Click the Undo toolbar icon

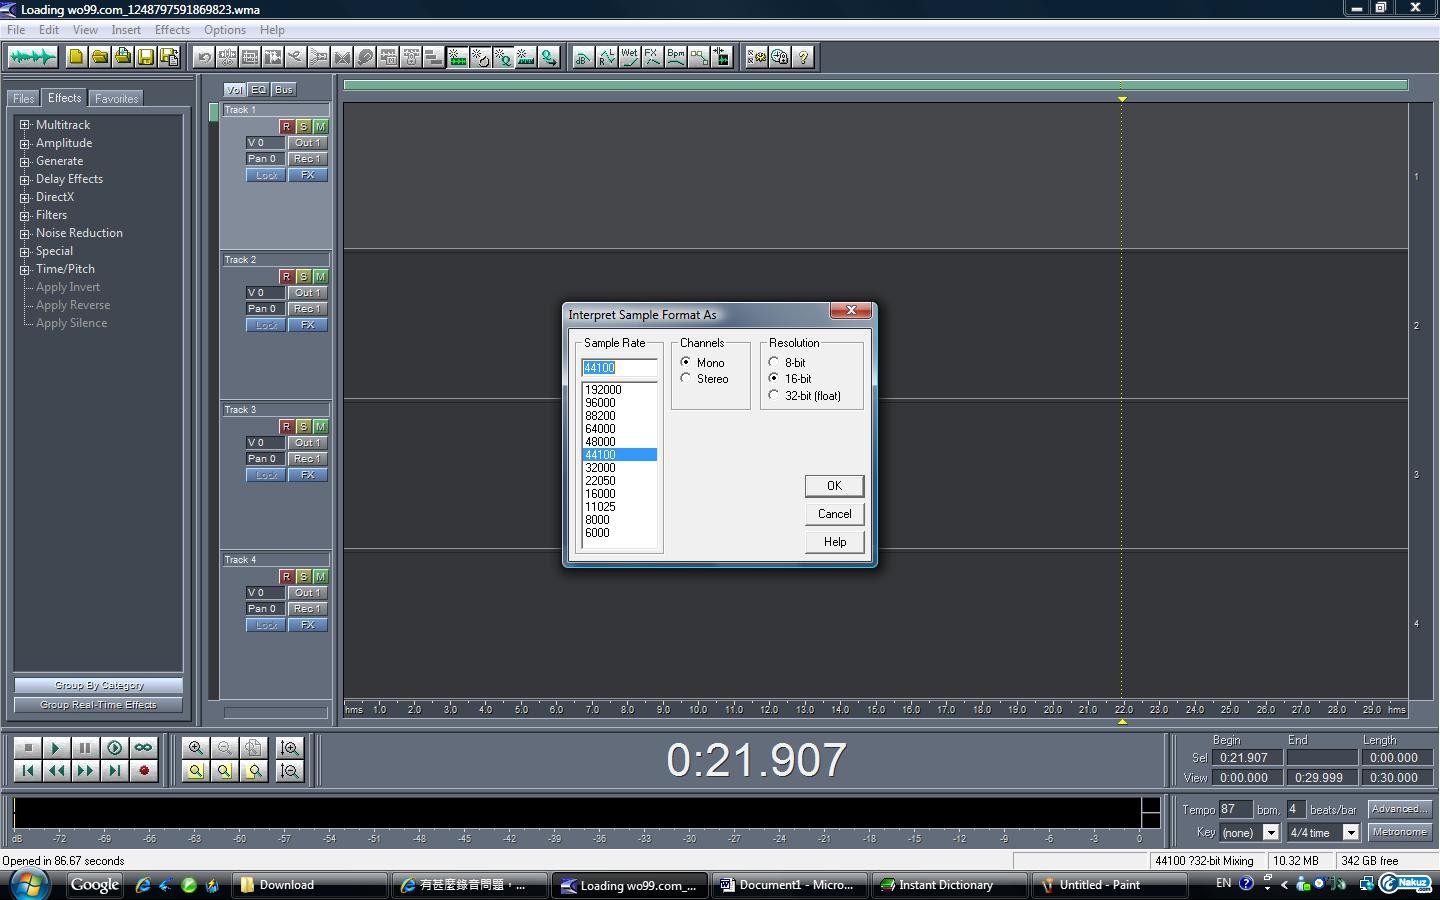pos(204,57)
